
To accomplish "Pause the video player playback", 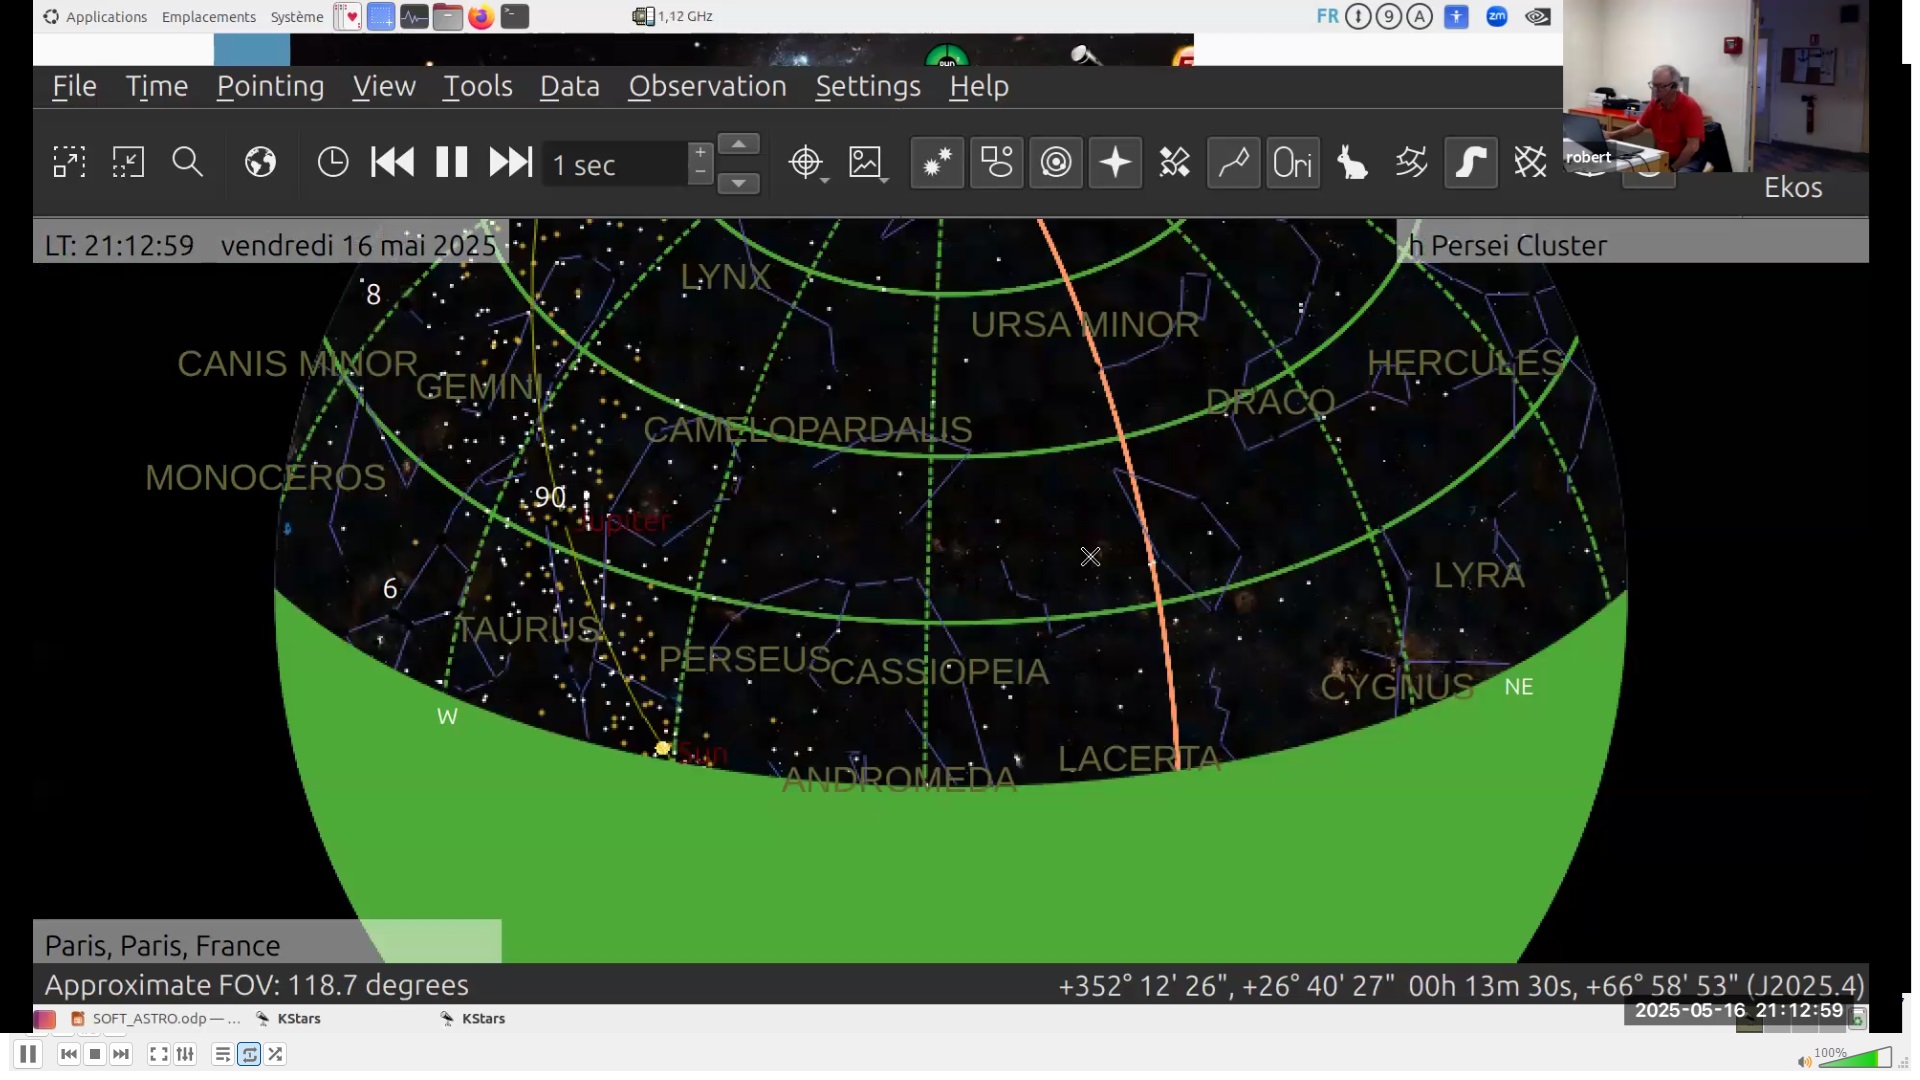I will [x=28, y=1054].
